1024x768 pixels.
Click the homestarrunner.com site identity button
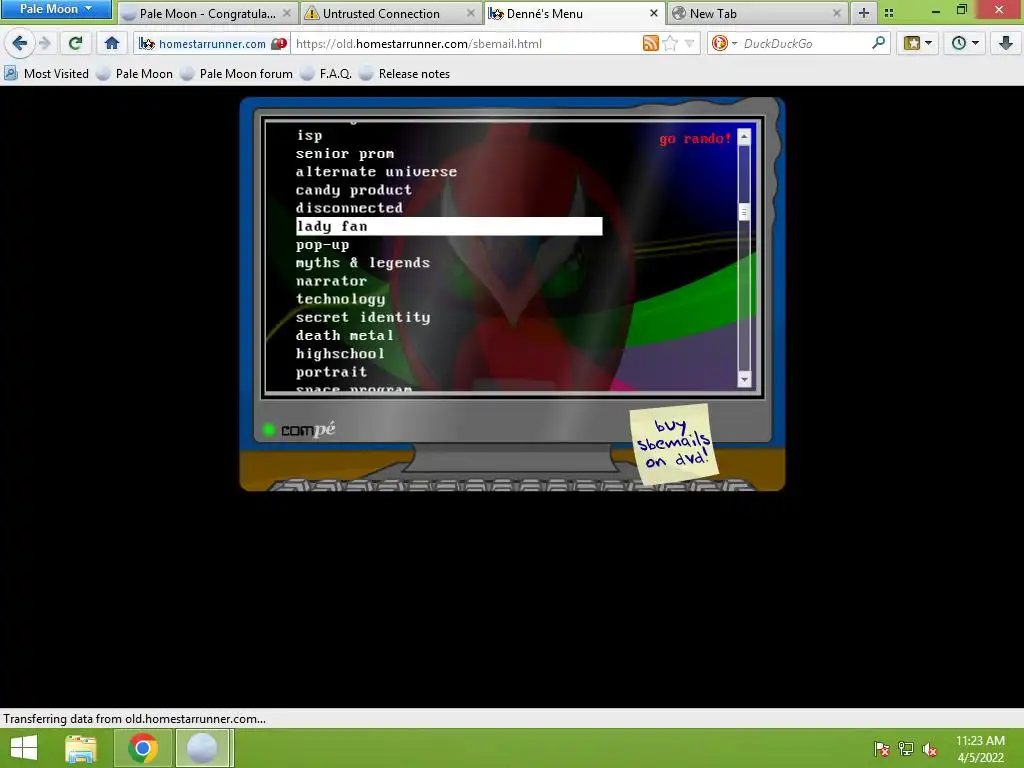(x=212, y=44)
